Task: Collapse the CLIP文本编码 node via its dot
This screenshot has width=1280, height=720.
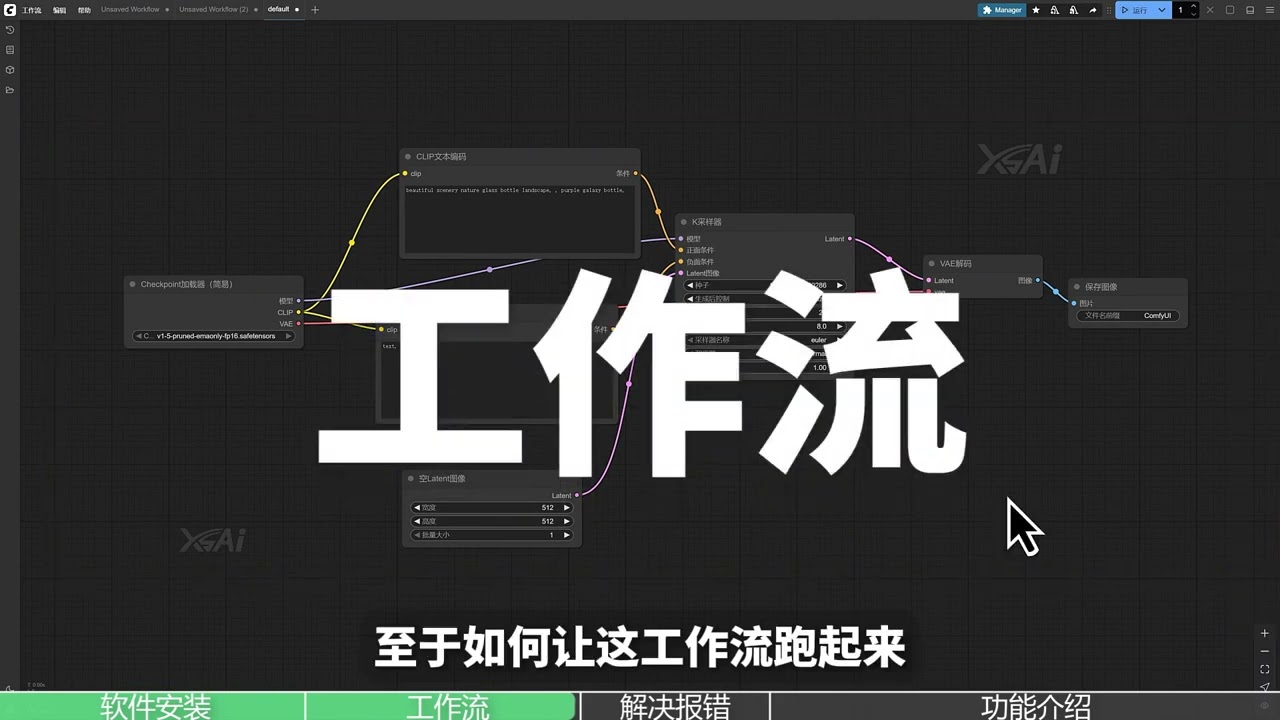Action: (408, 156)
